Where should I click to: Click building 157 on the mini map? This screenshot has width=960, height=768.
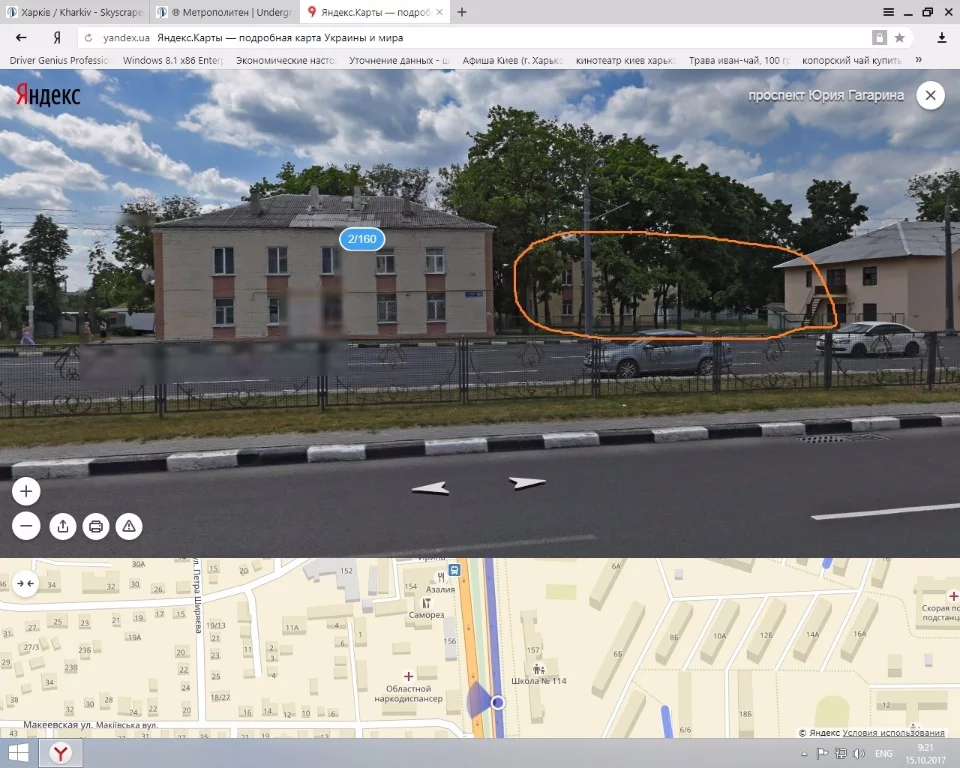click(x=533, y=650)
